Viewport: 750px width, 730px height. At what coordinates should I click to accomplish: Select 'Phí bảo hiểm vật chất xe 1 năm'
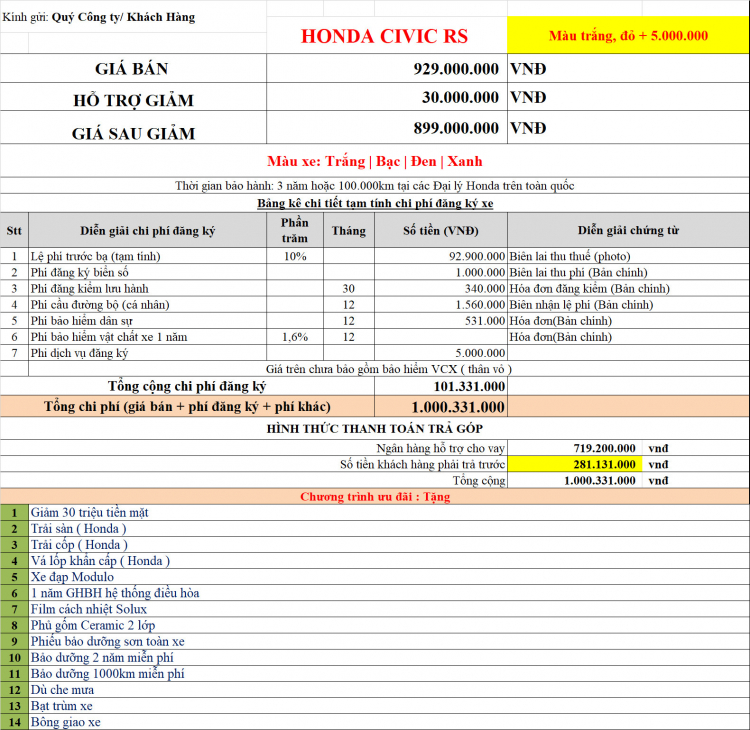pyautogui.click(x=109, y=337)
